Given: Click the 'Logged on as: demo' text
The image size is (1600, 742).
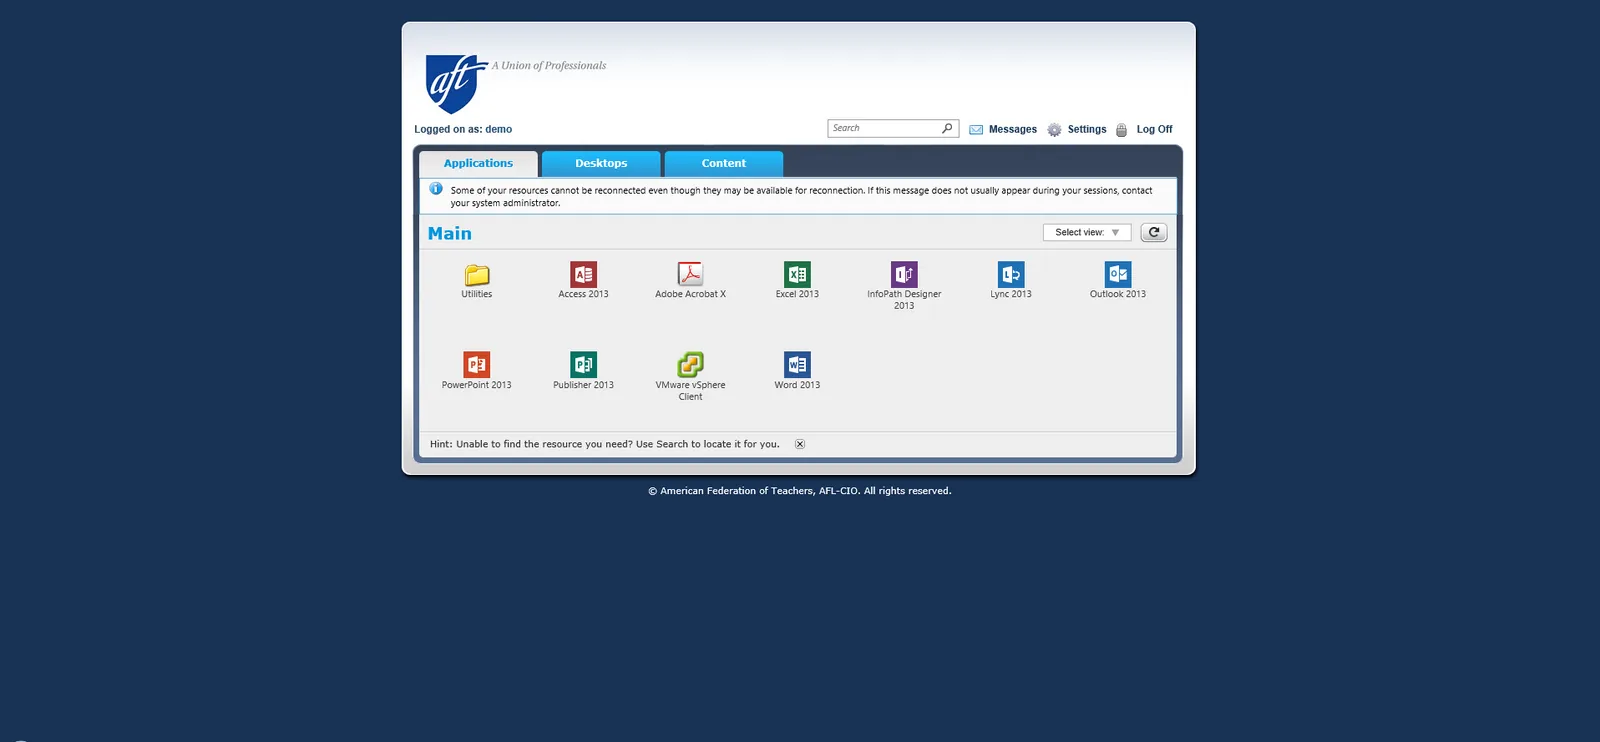Looking at the screenshot, I should (x=463, y=129).
